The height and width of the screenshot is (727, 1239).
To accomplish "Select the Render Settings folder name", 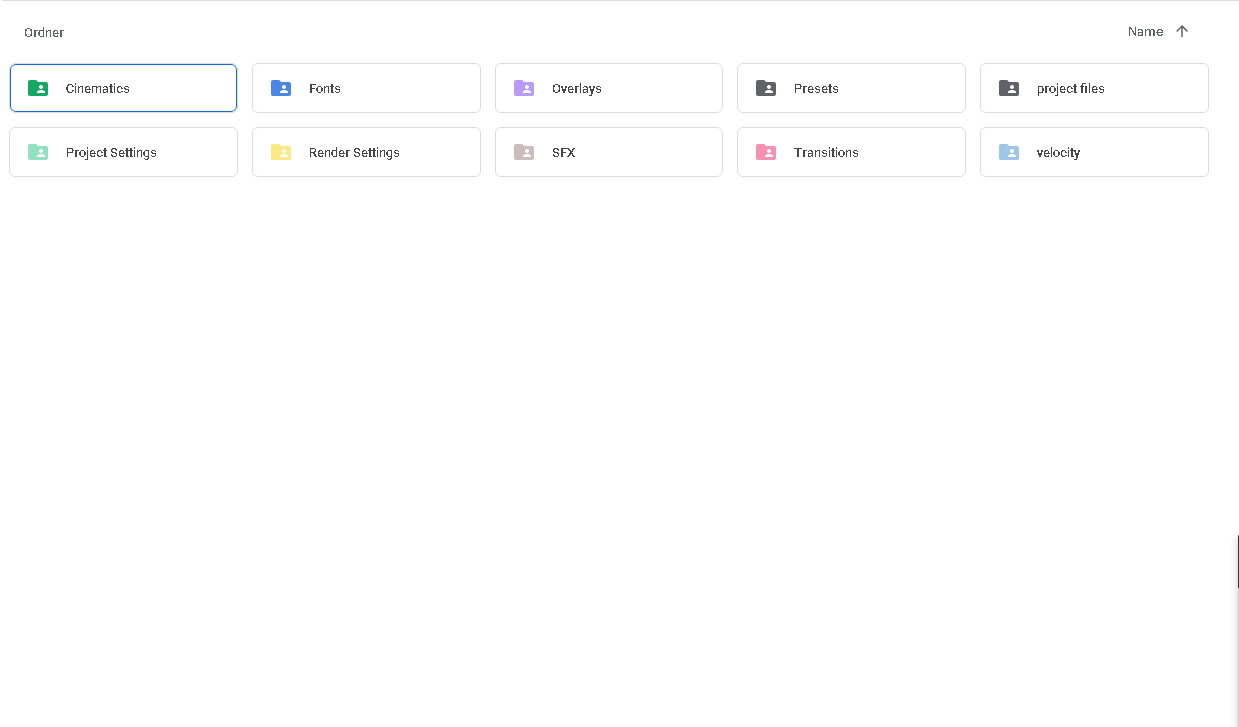I will coord(354,152).
